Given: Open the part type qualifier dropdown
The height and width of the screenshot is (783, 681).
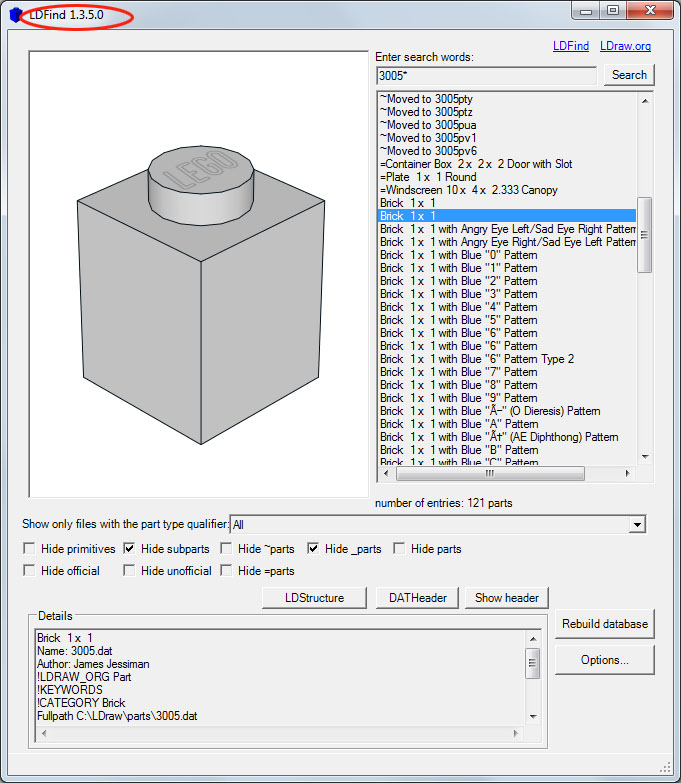Looking at the screenshot, I should click(637, 525).
